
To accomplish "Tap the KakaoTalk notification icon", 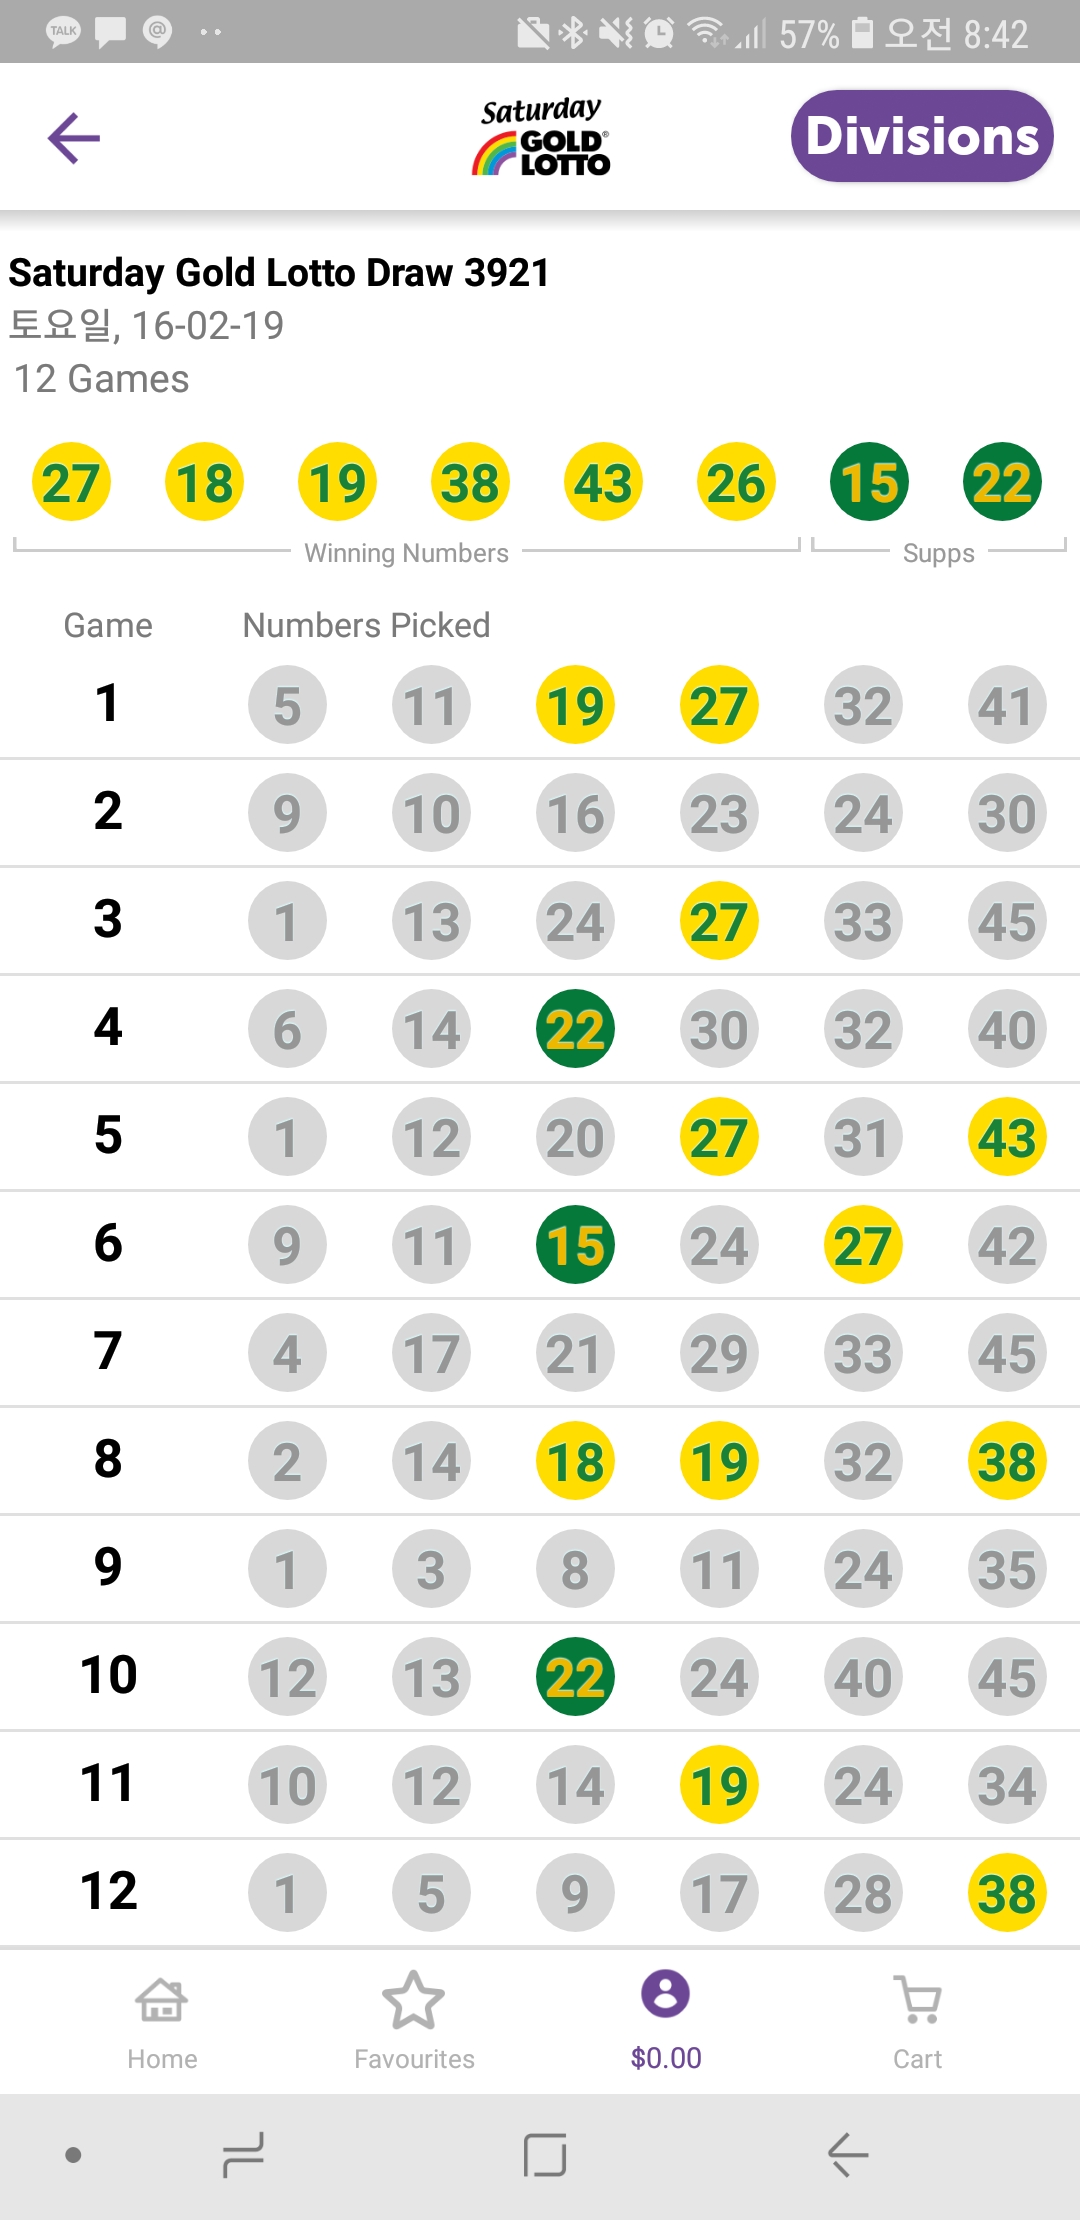I will (x=63, y=32).
